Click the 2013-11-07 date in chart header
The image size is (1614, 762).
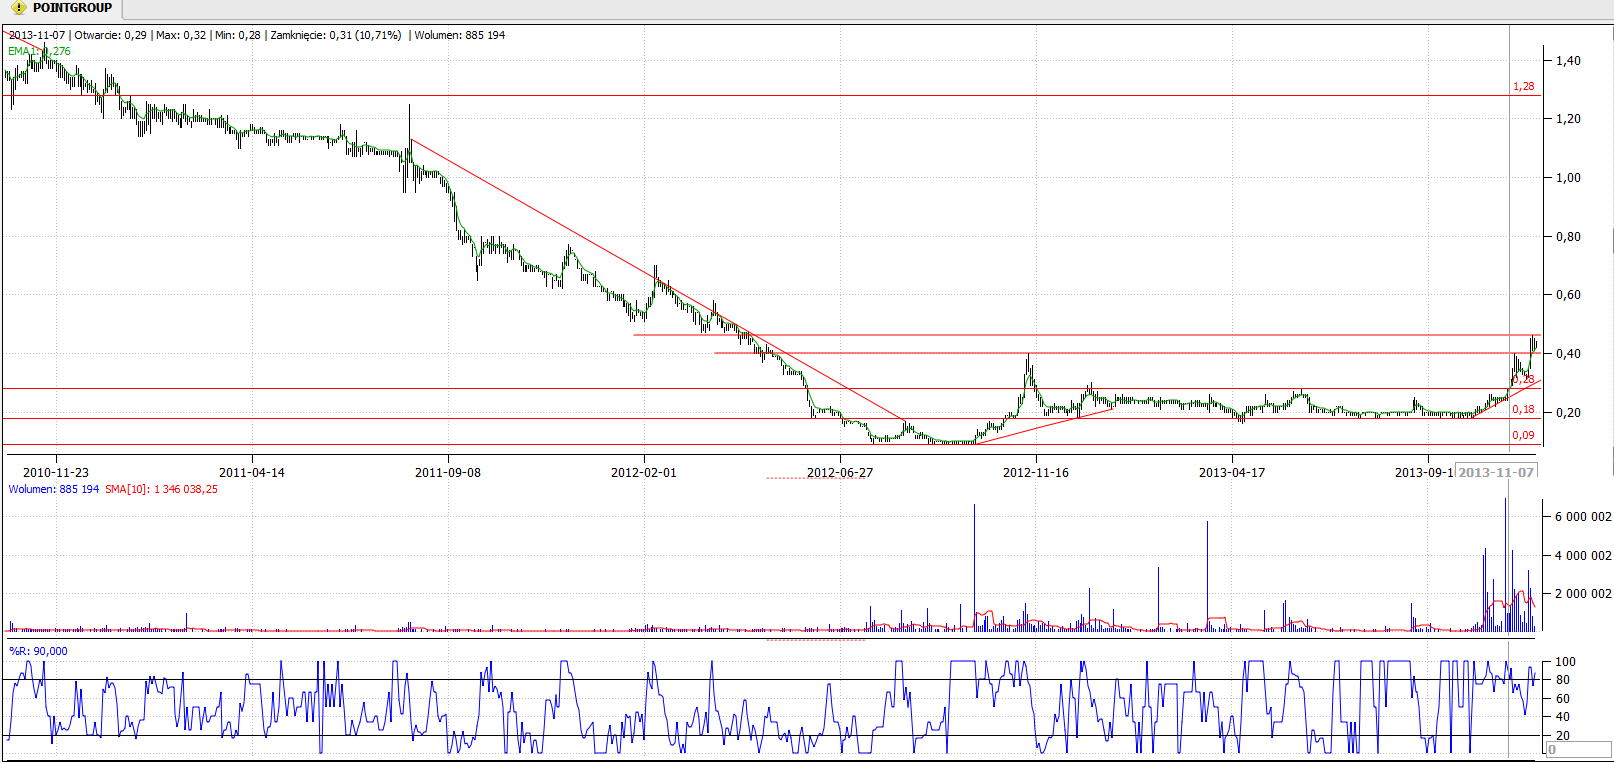tap(37, 35)
